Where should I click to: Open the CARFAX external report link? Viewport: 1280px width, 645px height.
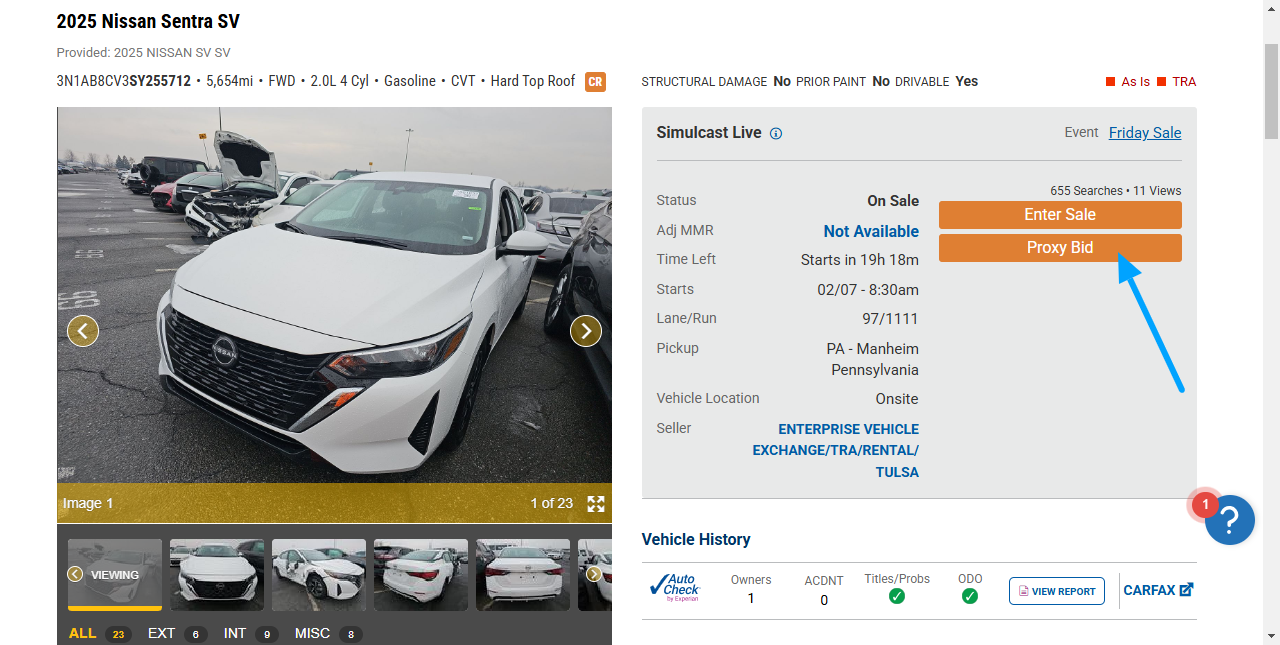[1157, 590]
